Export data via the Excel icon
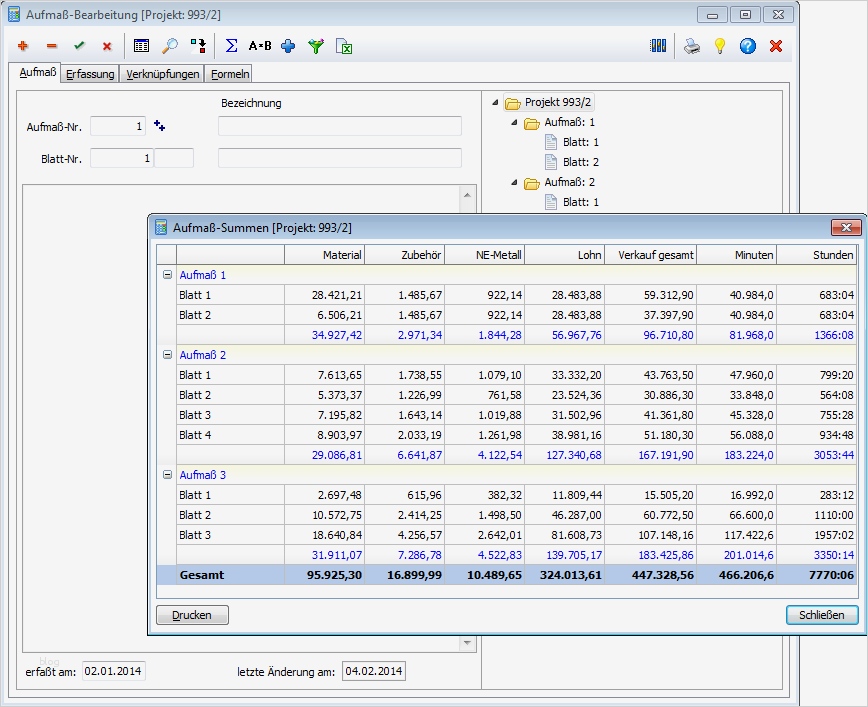This screenshot has width=868, height=707. pyautogui.click(x=343, y=46)
